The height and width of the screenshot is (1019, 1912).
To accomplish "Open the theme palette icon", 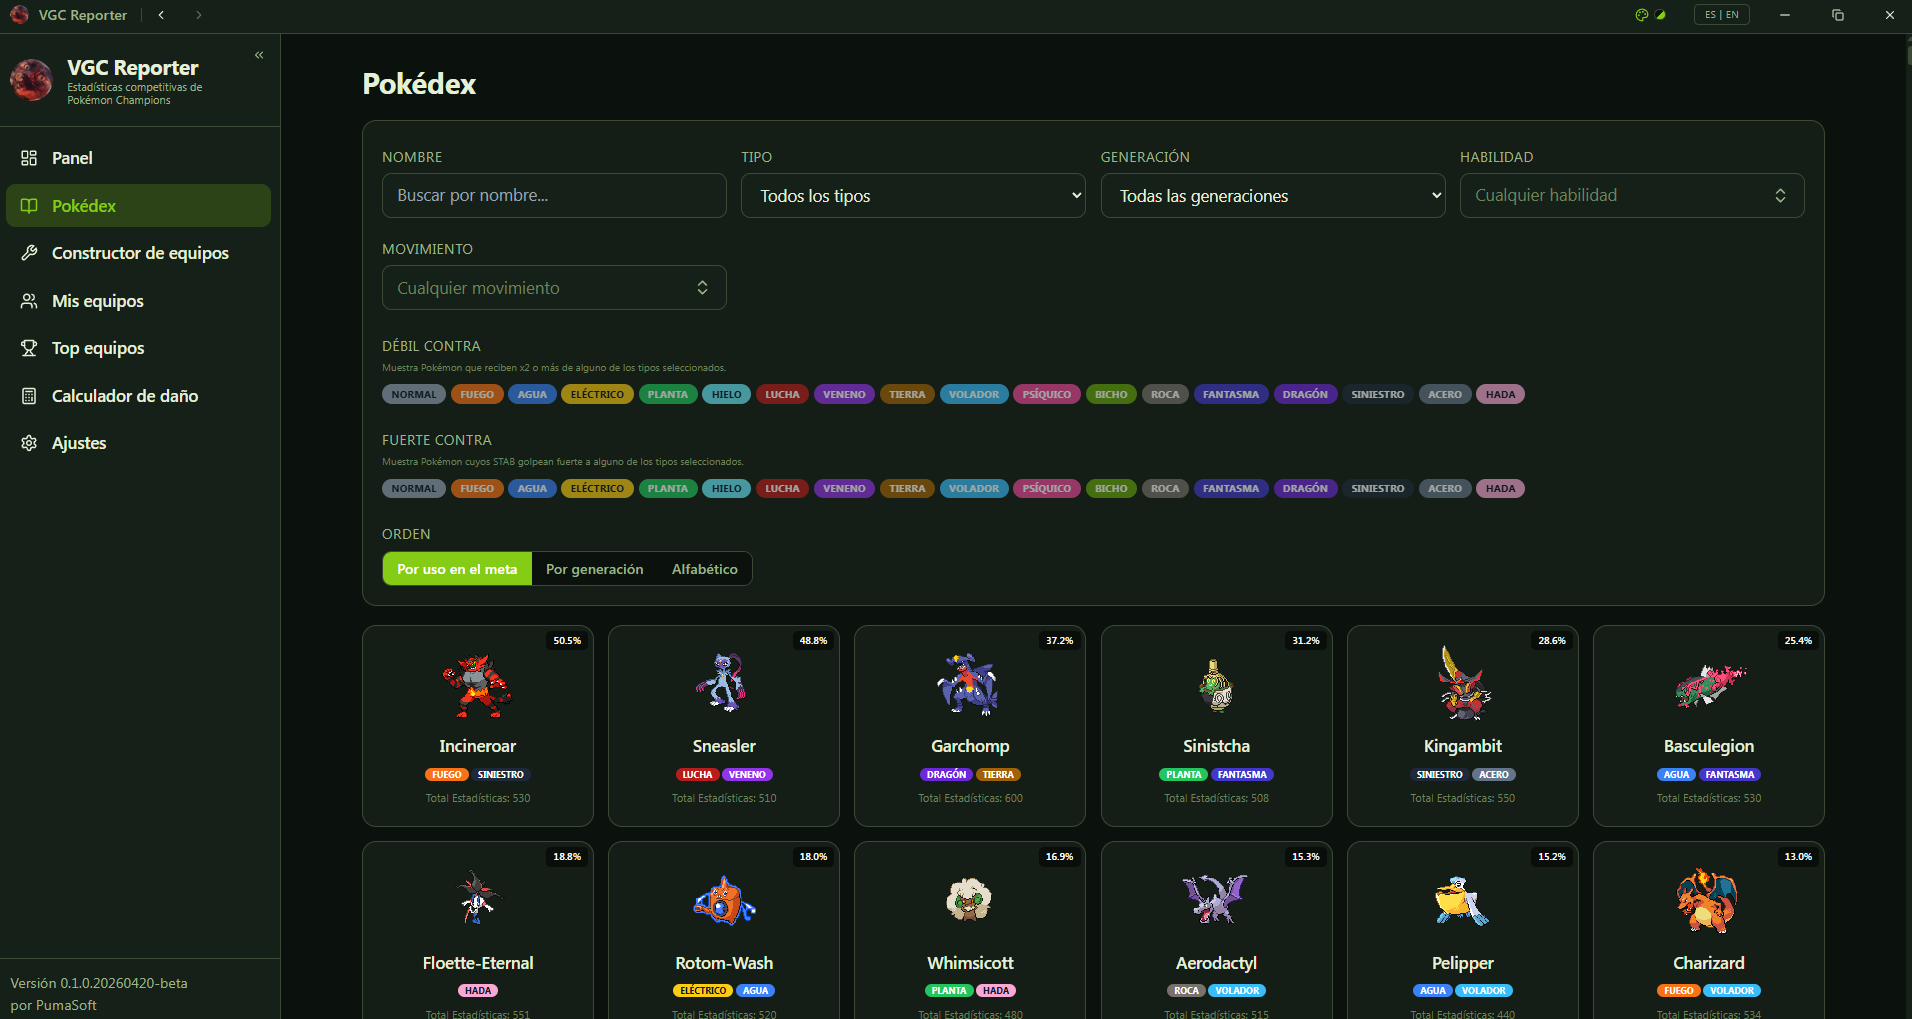I will click(x=1641, y=15).
